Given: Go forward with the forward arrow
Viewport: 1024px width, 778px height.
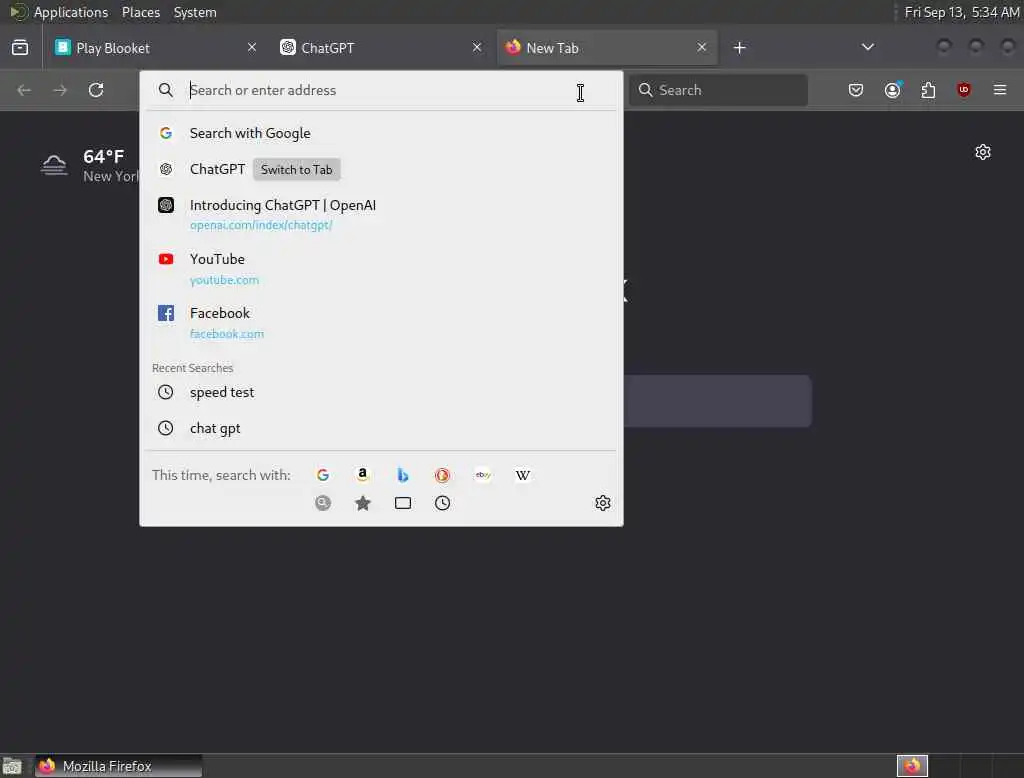Looking at the screenshot, I should [x=60, y=90].
